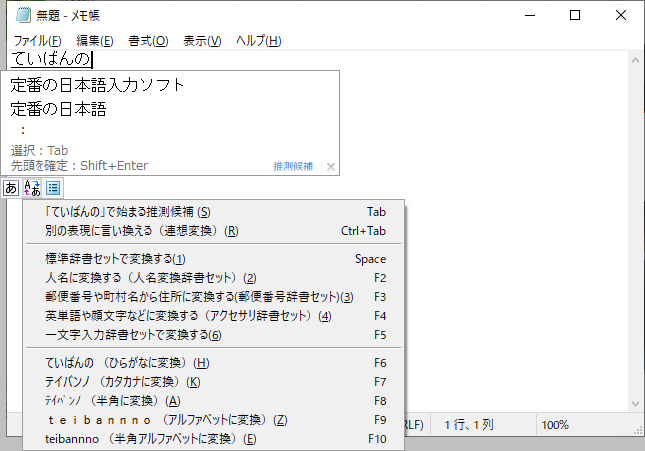Click the 先頭を確定：Shift+Enter hint text
Image resolution: width=645 pixels, height=451 pixels.
click(x=79, y=166)
